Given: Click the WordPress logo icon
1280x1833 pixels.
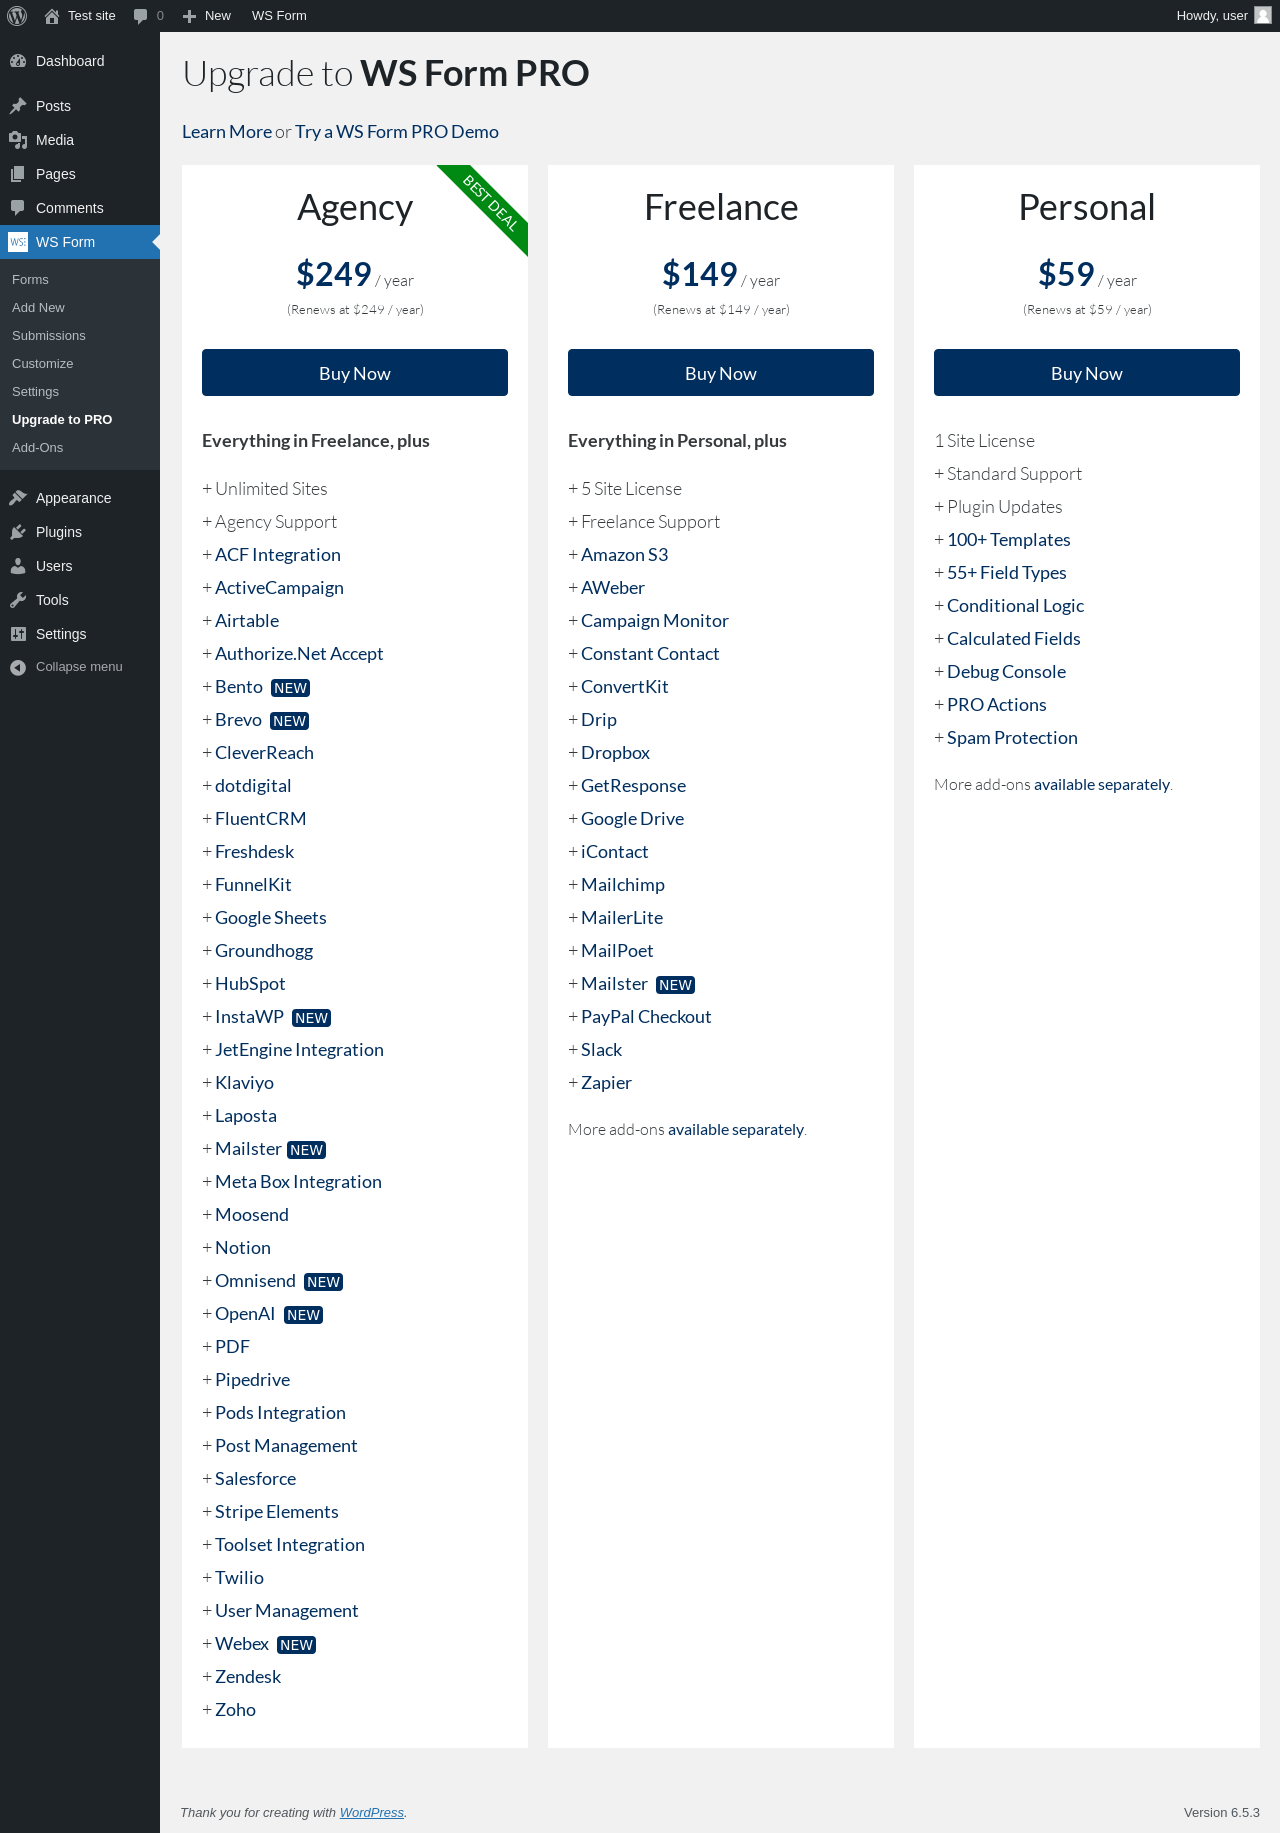Looking at the screenshot, I should point(17,16).
